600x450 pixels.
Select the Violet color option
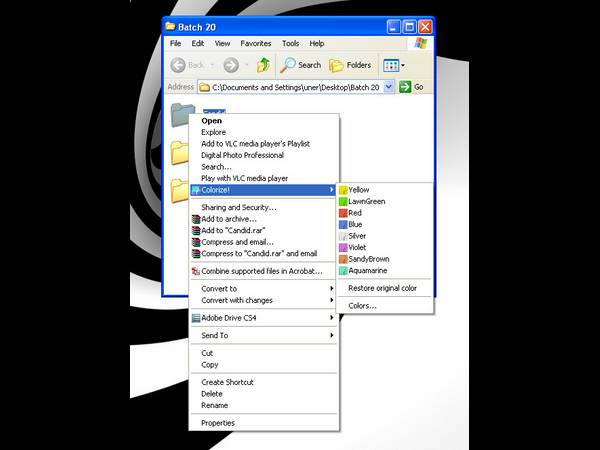(x=357, y=247)
